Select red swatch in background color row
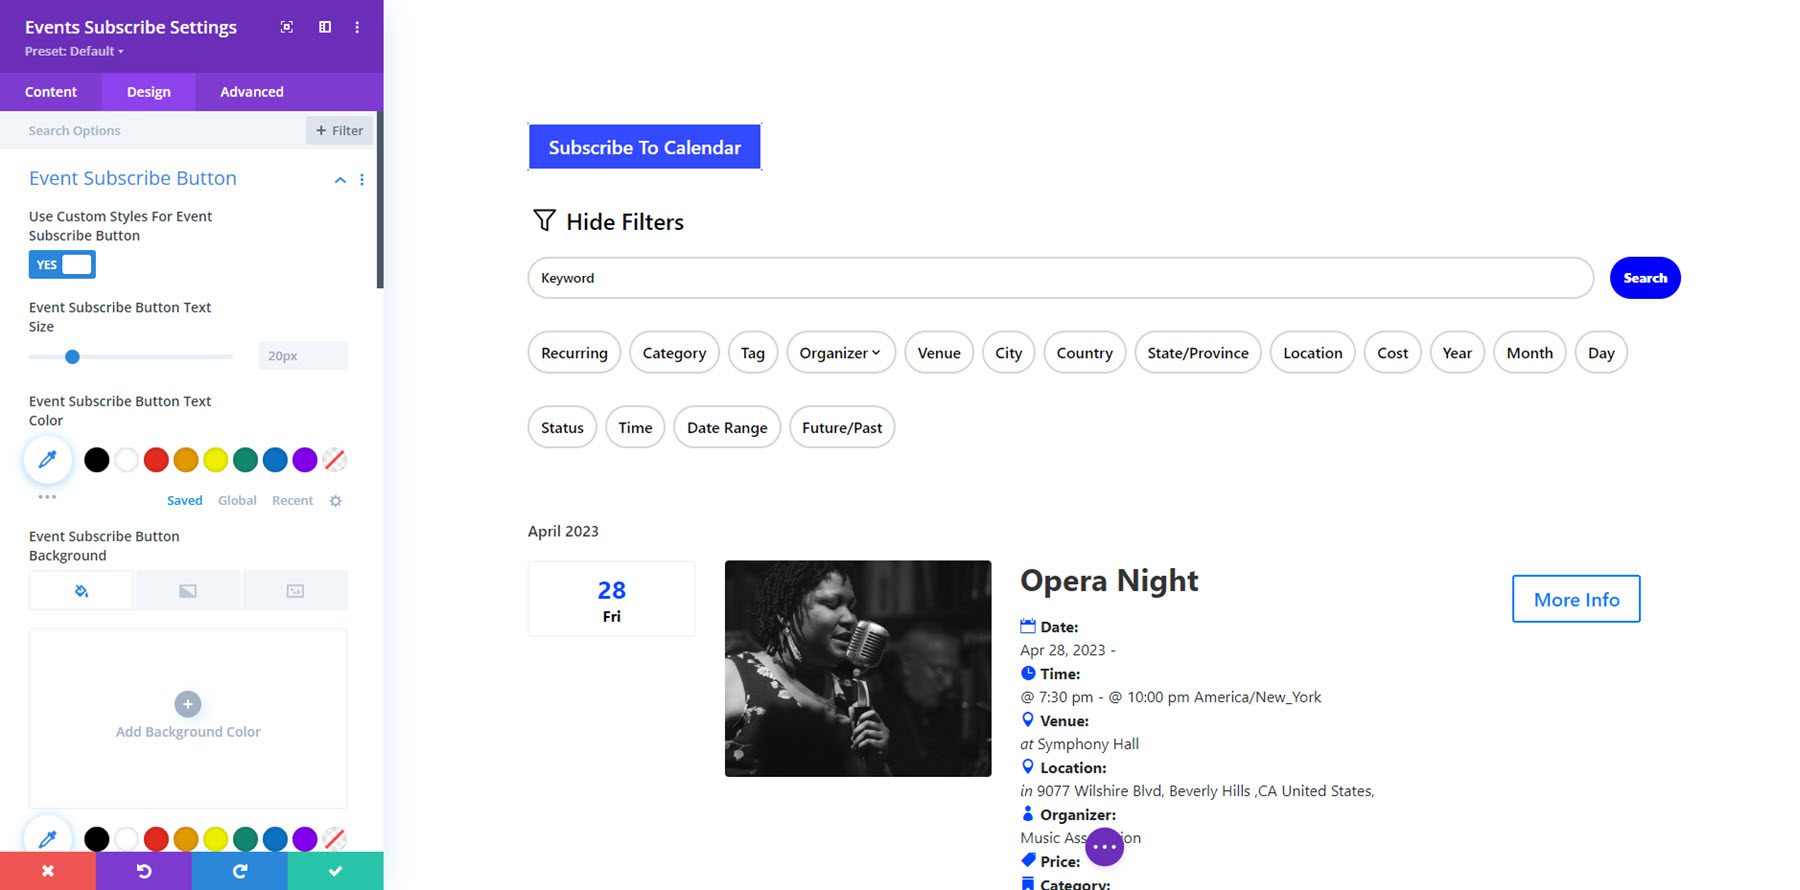 click(156, 838)
